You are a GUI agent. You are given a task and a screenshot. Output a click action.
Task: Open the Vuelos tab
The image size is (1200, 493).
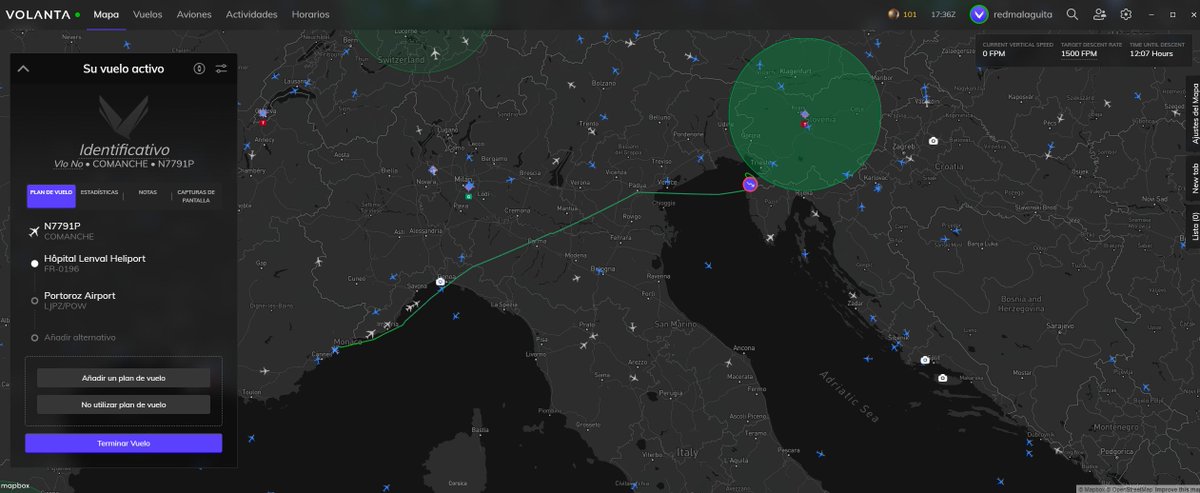[x=148, y=15]
